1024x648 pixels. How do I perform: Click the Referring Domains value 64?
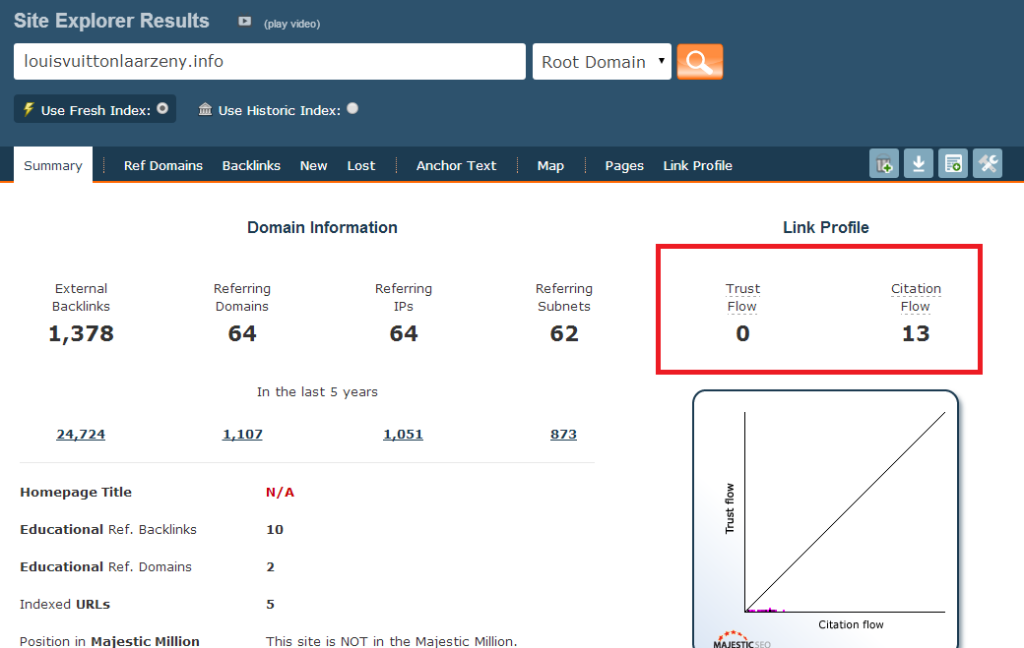[242, 334]
